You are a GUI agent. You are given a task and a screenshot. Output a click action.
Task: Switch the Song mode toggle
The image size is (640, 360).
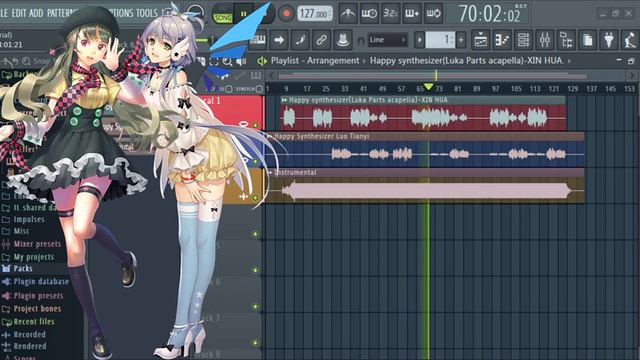point(223,17)
